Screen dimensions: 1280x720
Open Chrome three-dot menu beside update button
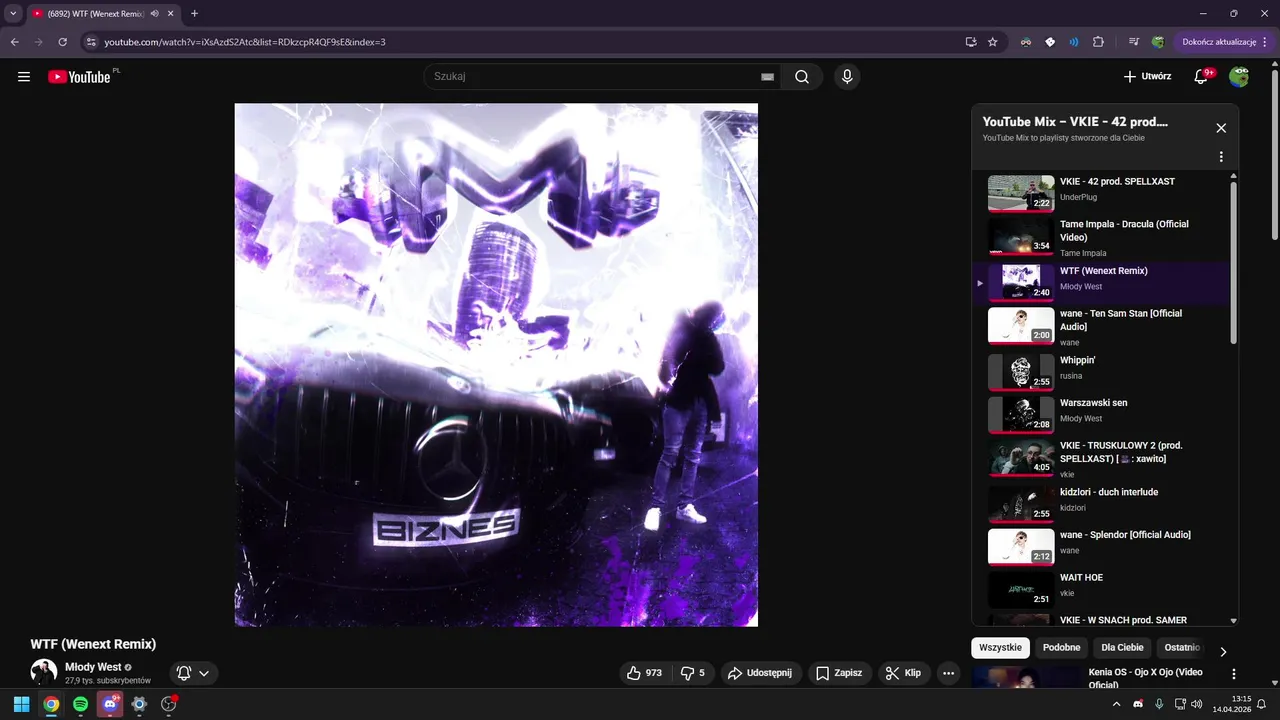[1265, 42]
